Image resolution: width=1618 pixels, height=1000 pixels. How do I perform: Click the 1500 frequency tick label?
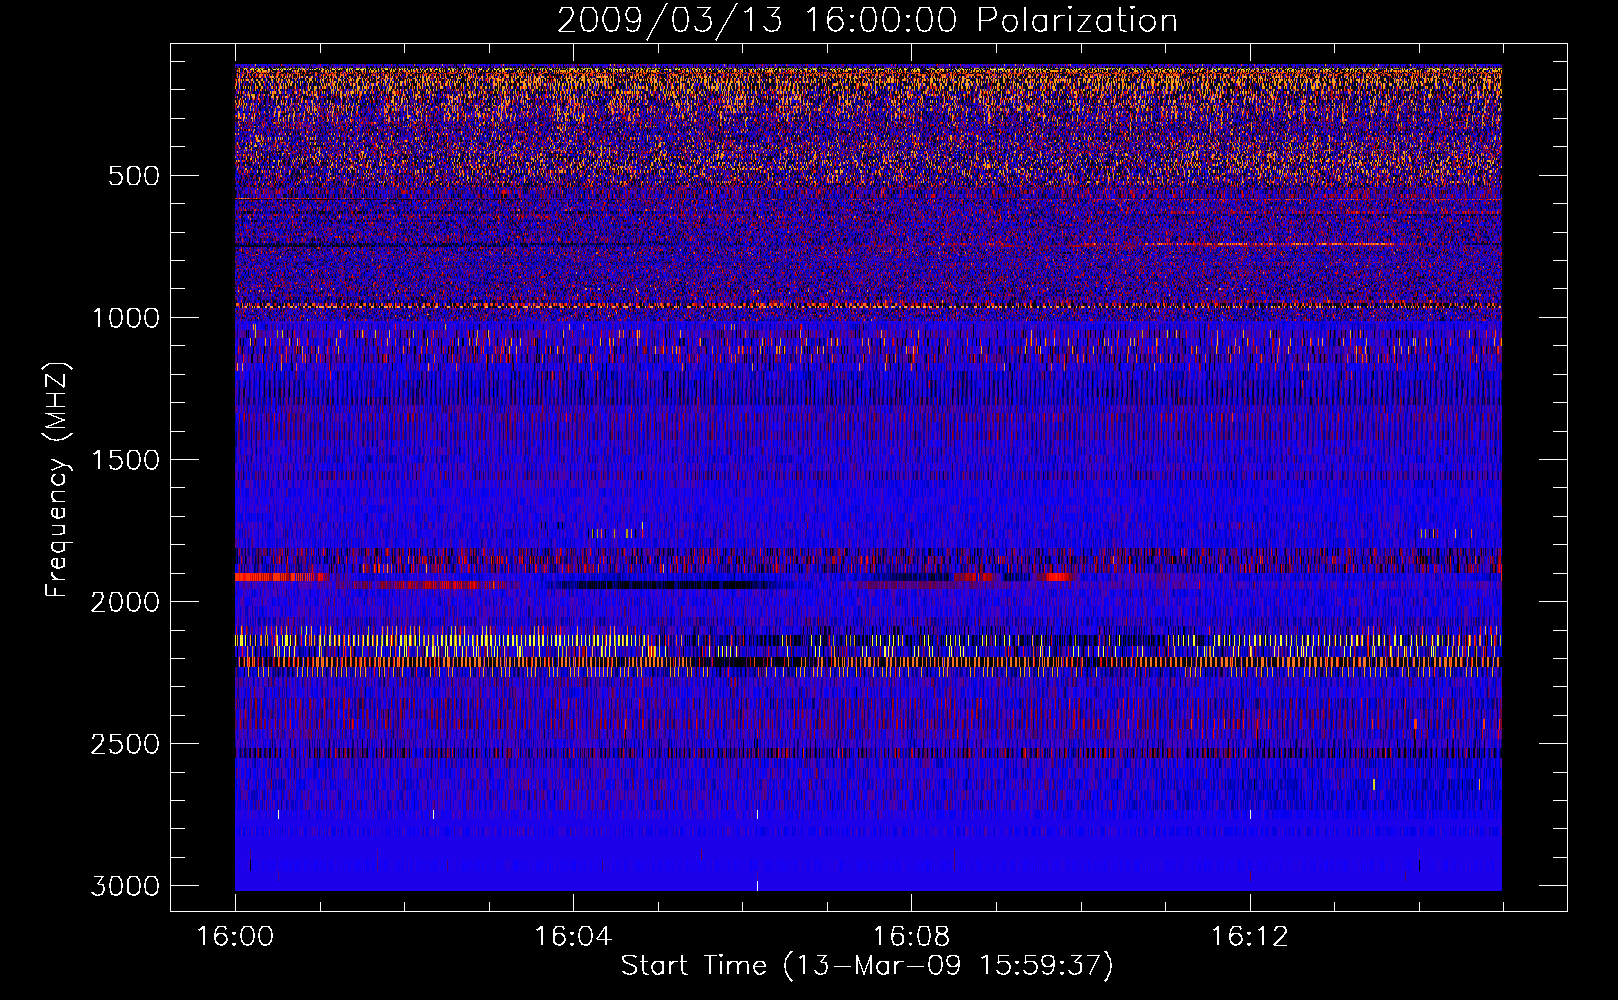(125, 460)
